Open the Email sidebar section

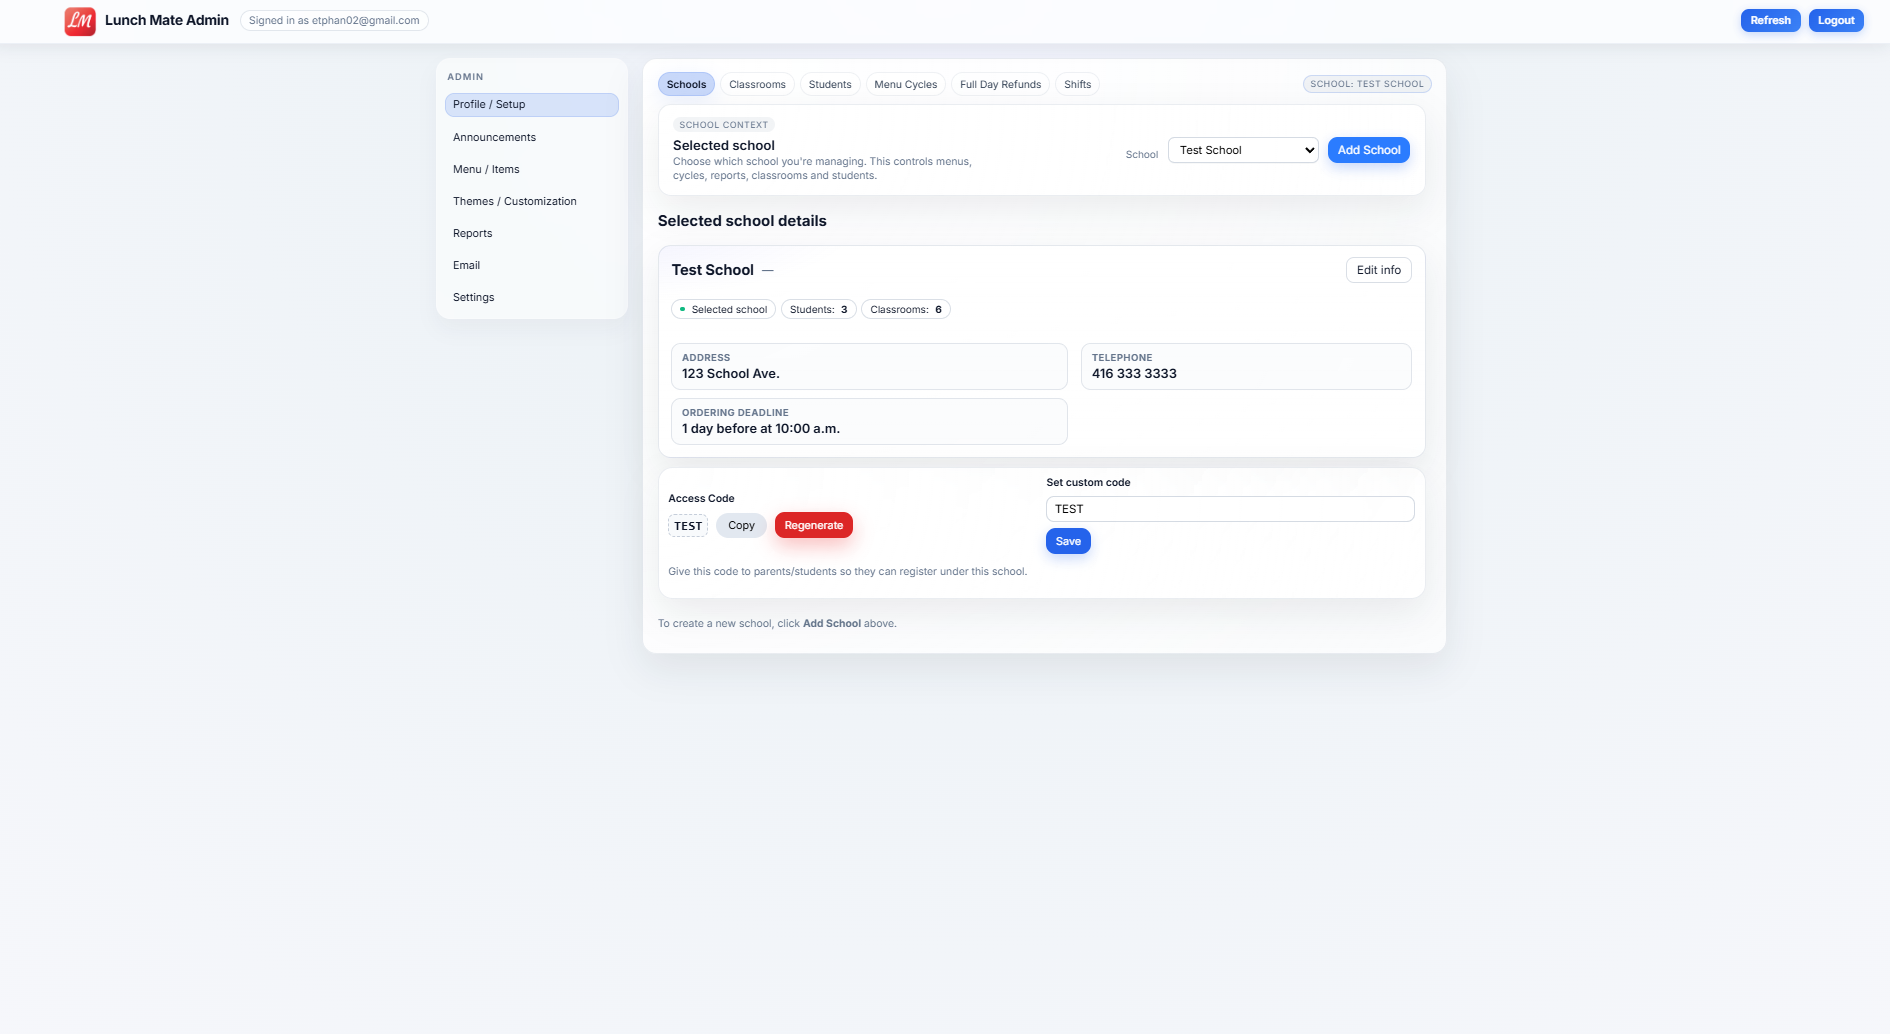[466, 265]
